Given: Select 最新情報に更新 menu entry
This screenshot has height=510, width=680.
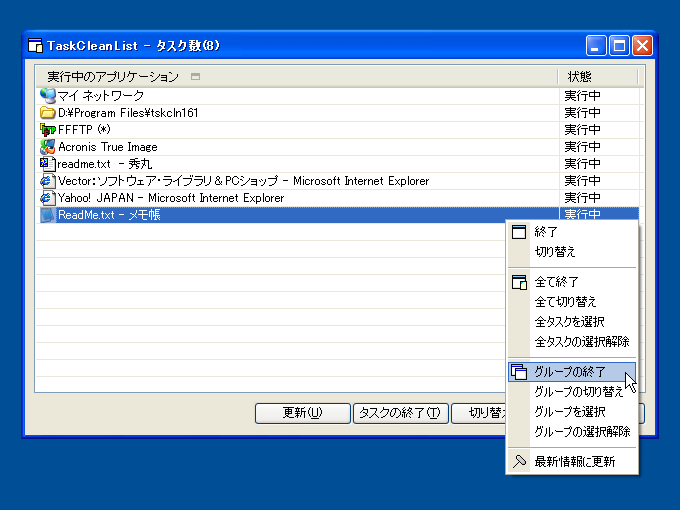Looking at the screenshot, I should tap(572, 461).
